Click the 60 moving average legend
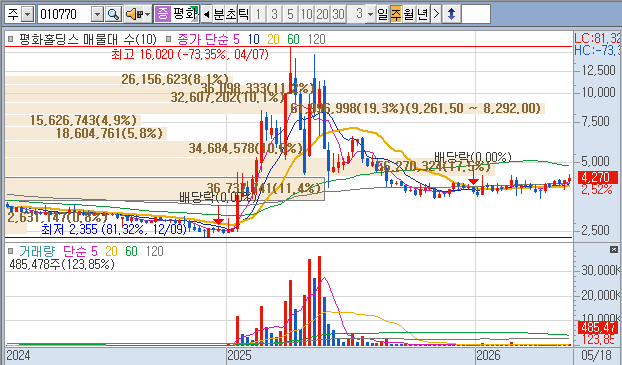The image size is (622, 365). click(x=293, y=39)
